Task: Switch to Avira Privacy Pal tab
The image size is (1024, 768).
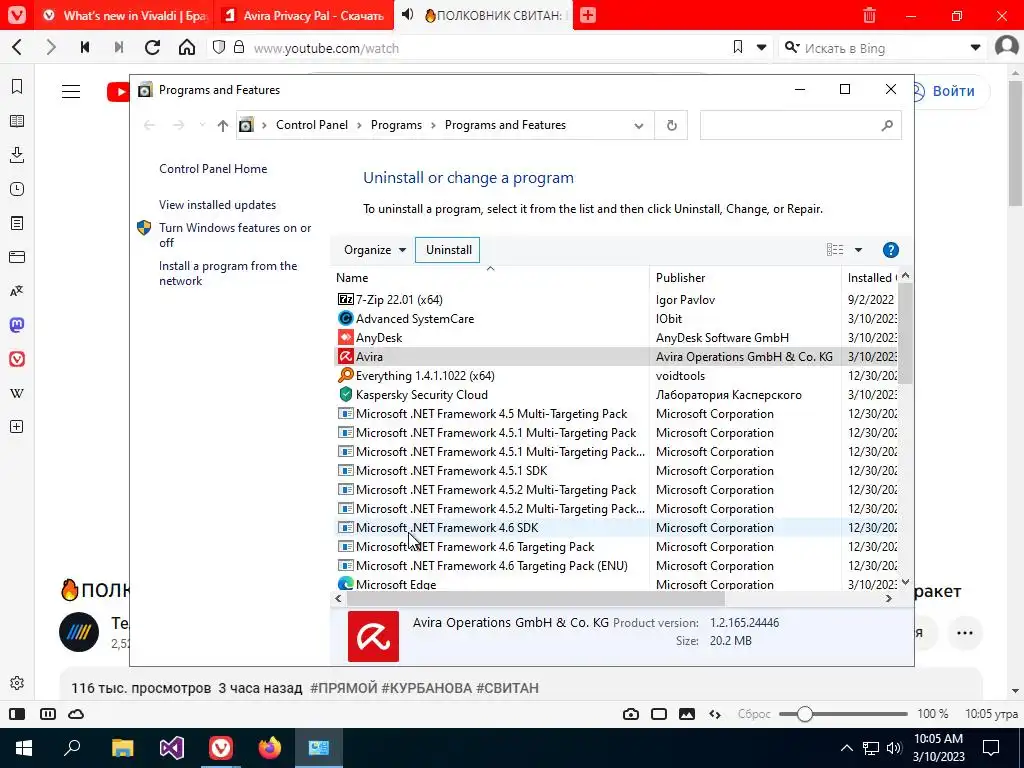Action: tap(303, 15)
